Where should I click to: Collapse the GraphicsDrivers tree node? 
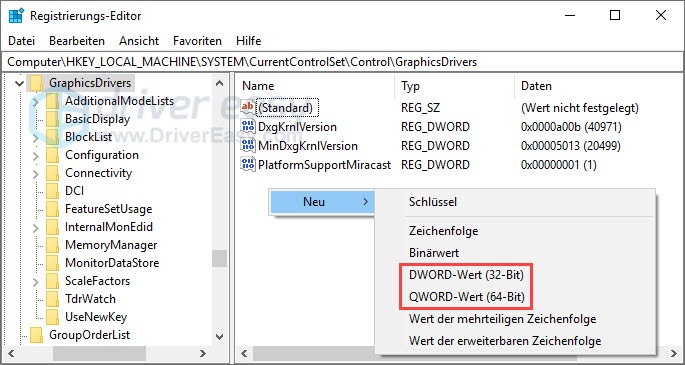pyautogui.click(x=19, y=83)
